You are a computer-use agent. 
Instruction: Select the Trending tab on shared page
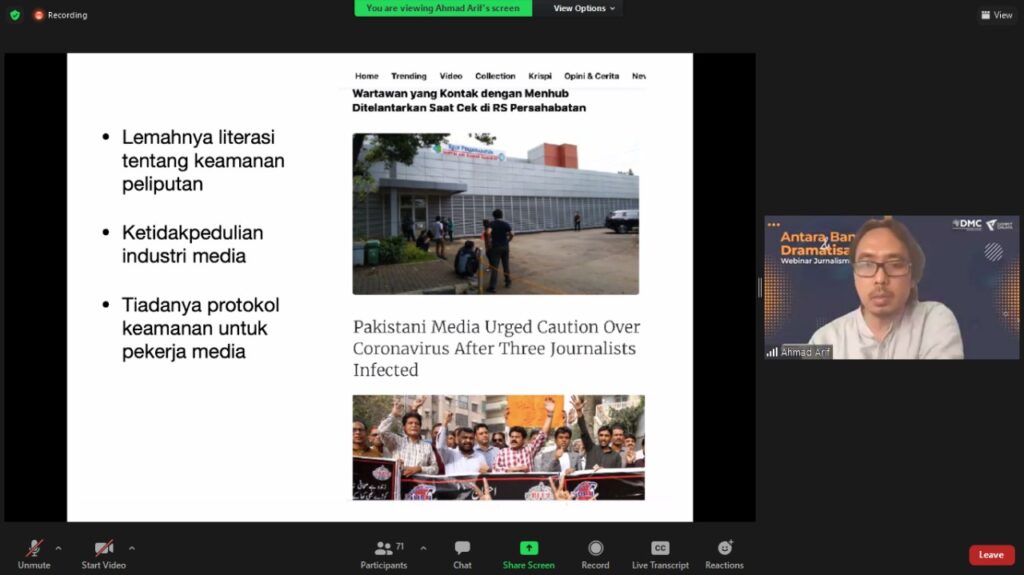coord(408,76)
